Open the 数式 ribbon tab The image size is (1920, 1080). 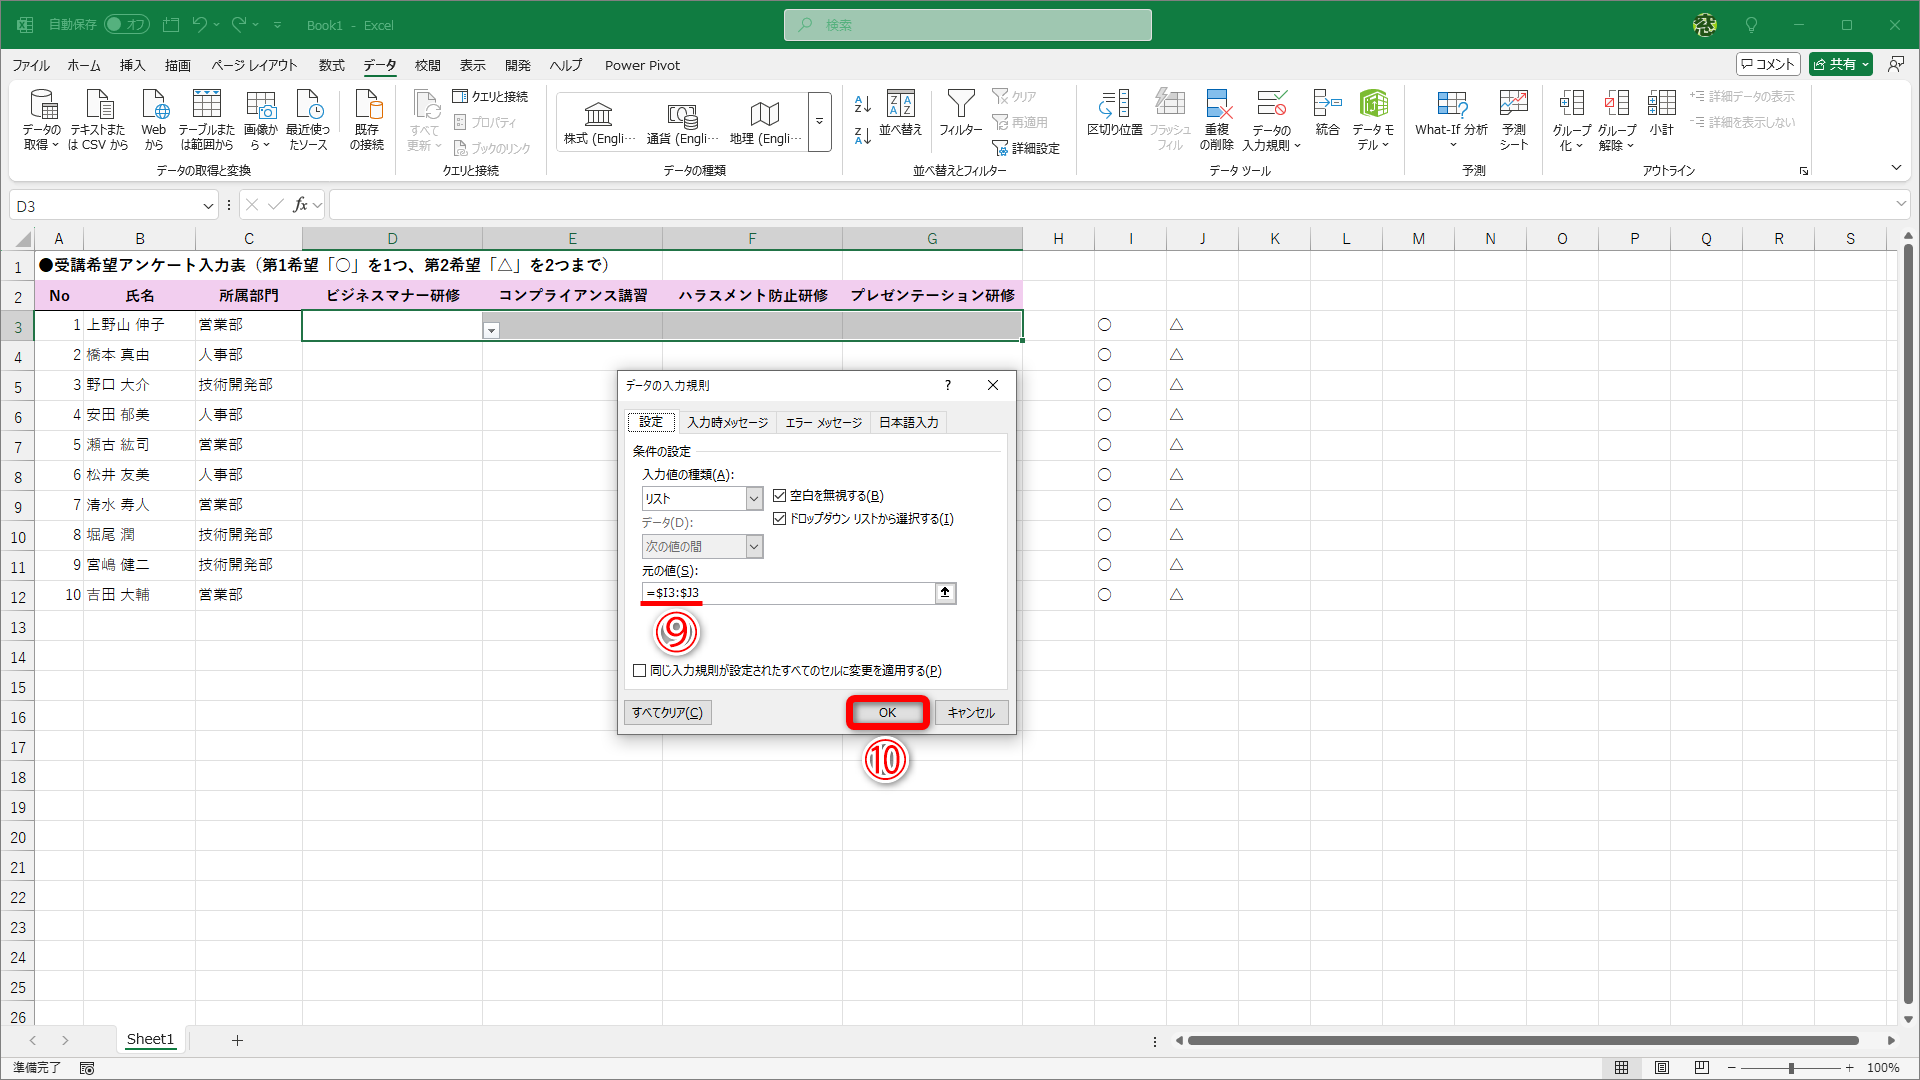(x=331, y=66)
